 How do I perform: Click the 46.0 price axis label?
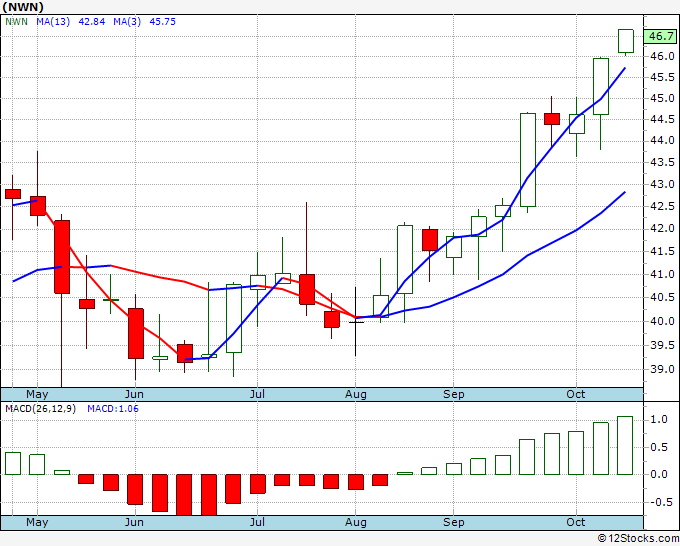pos(662,56)
